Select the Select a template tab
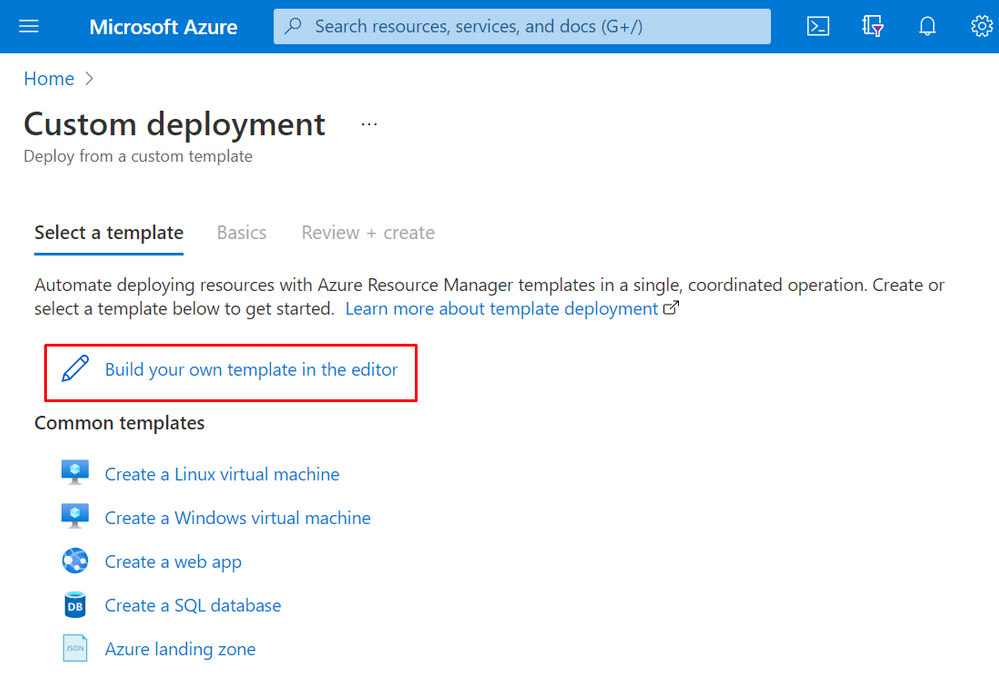This screenshot has height=680, width=999. [x=109, y=233]
